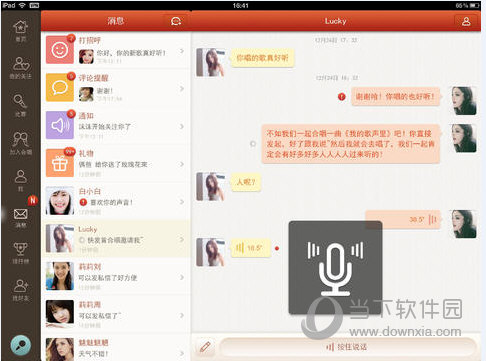The image size is (486, 361).
Task: Expand the 莉莉刘 conversation chevron
Action: 182,277
